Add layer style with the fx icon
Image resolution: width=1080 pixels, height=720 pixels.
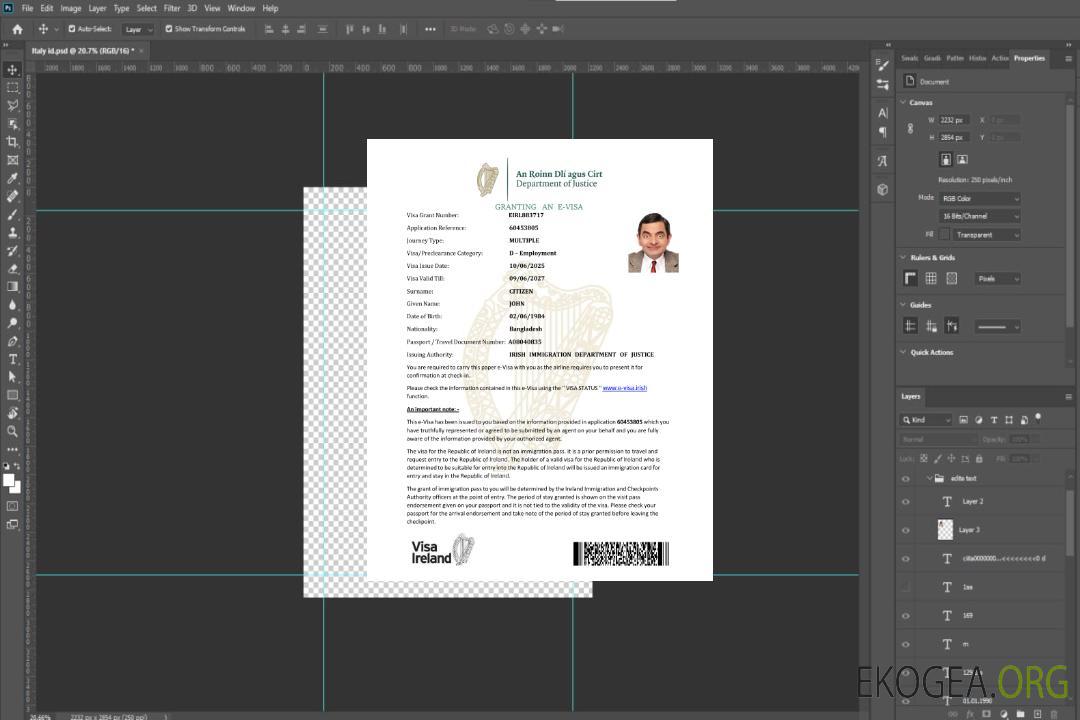(970, 714)
